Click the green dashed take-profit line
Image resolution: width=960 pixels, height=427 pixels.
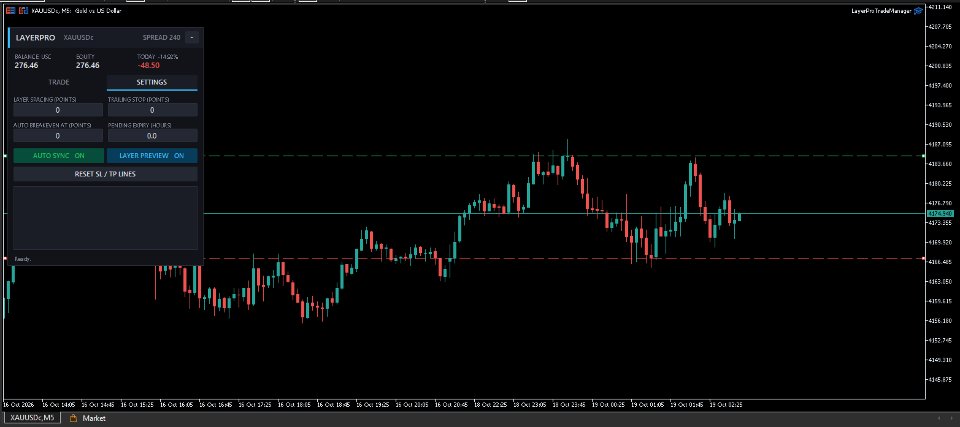[563, 156]
